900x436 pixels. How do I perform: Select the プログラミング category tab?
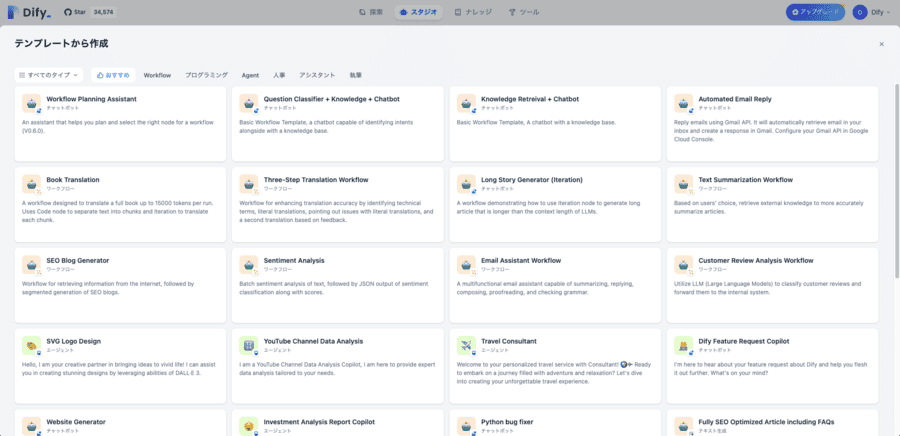(x=206, y=75)
